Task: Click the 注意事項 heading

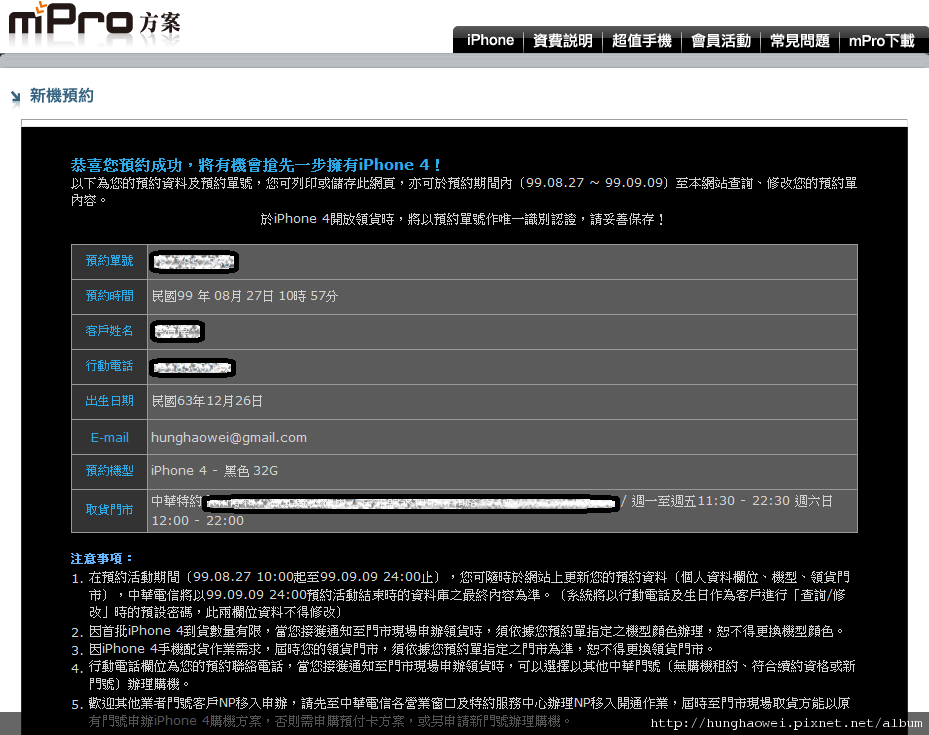Action: (x=102, y=559)
